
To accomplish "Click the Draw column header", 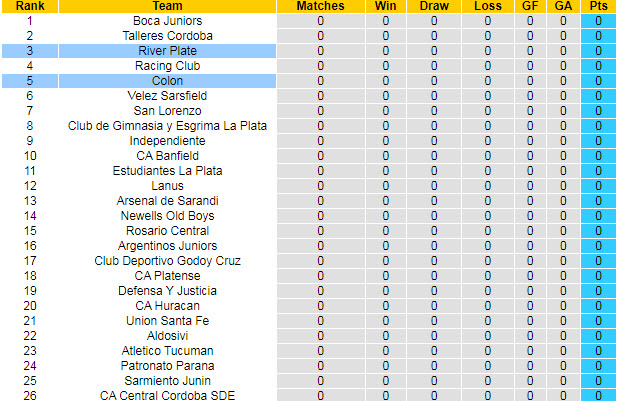I will 434,6.
